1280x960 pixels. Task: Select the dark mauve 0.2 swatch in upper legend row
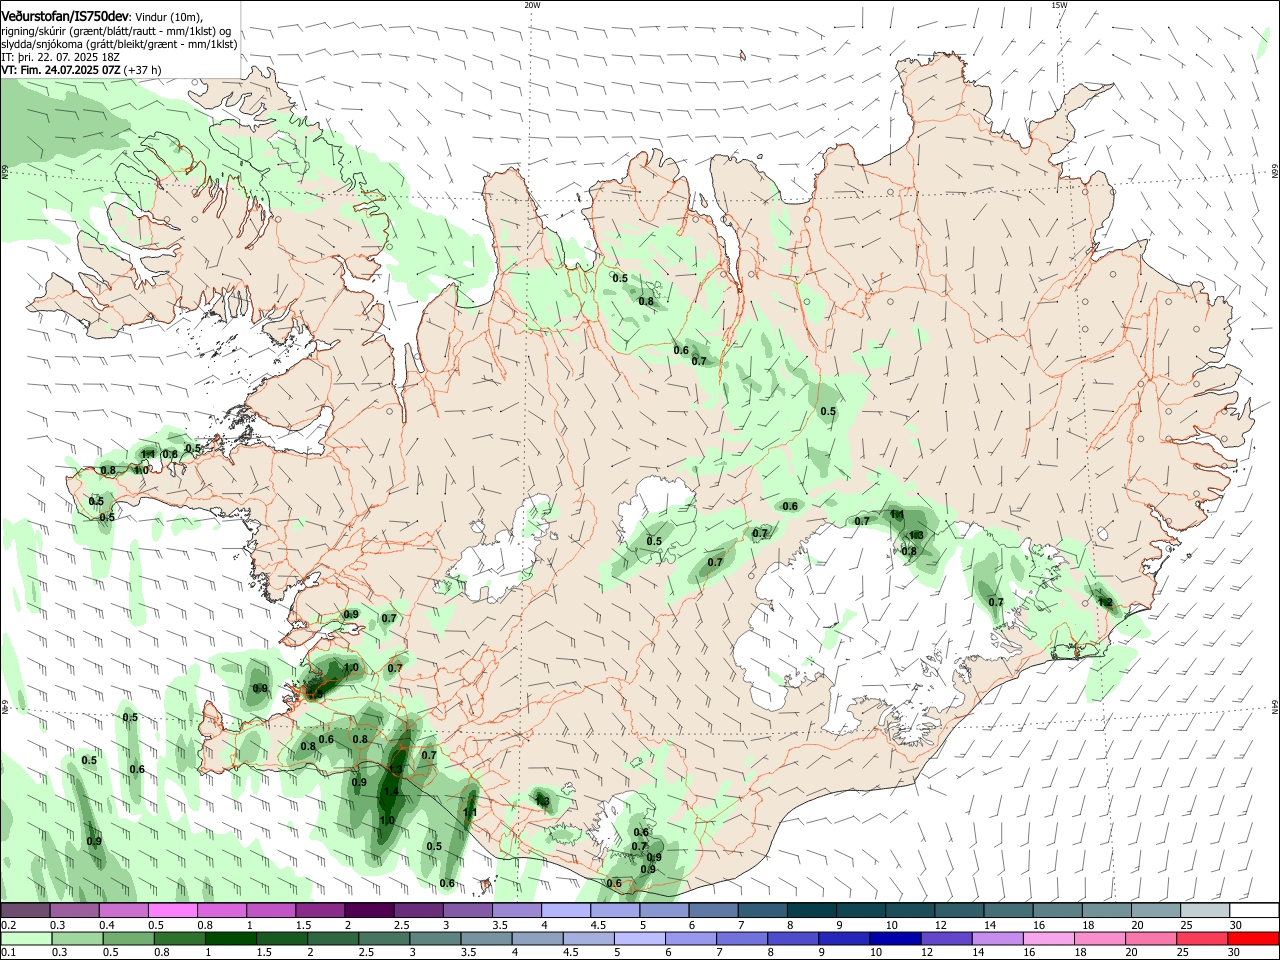click(25, 910)
